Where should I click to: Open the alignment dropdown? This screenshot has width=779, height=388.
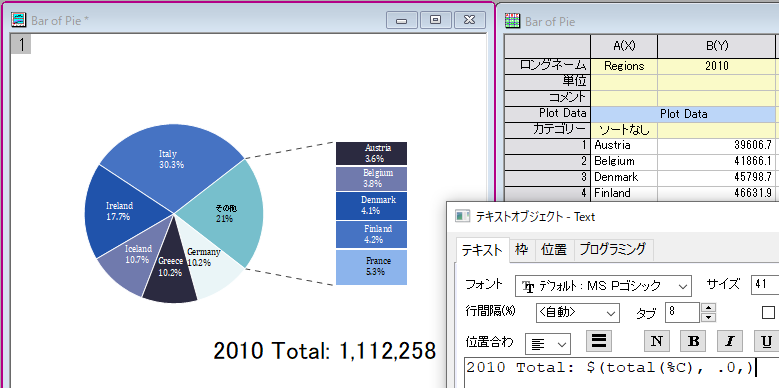tap(547, 344)
